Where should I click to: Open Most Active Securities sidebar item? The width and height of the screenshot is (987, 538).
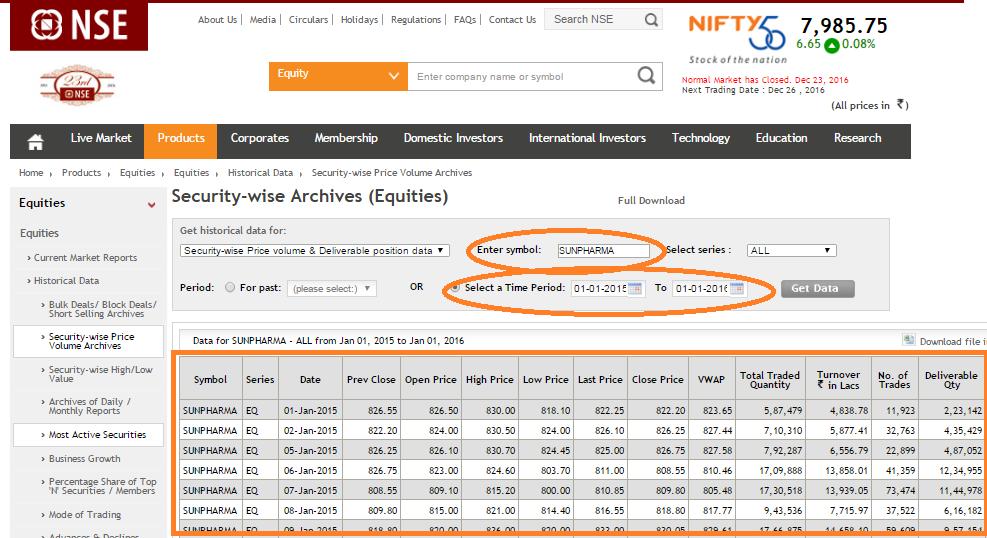(98, 434)
